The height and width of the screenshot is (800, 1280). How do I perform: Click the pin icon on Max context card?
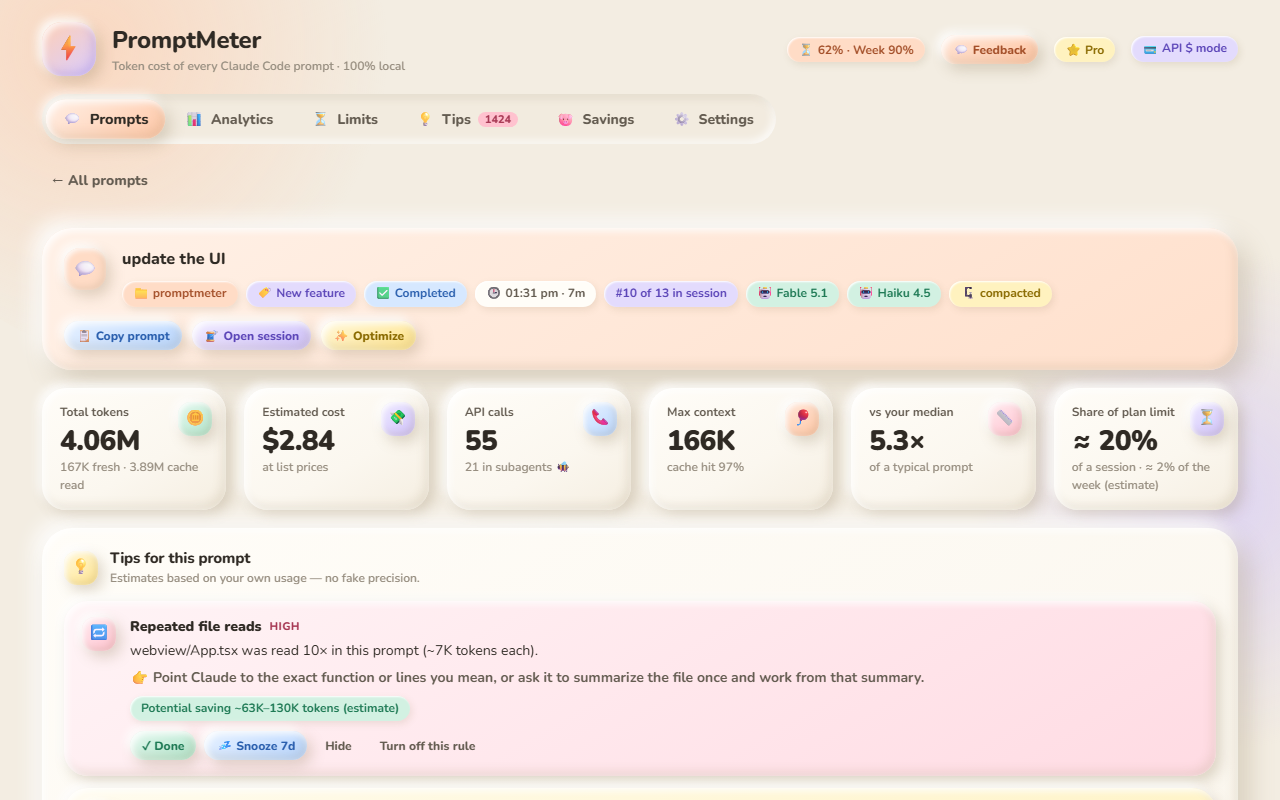point(803,419)
